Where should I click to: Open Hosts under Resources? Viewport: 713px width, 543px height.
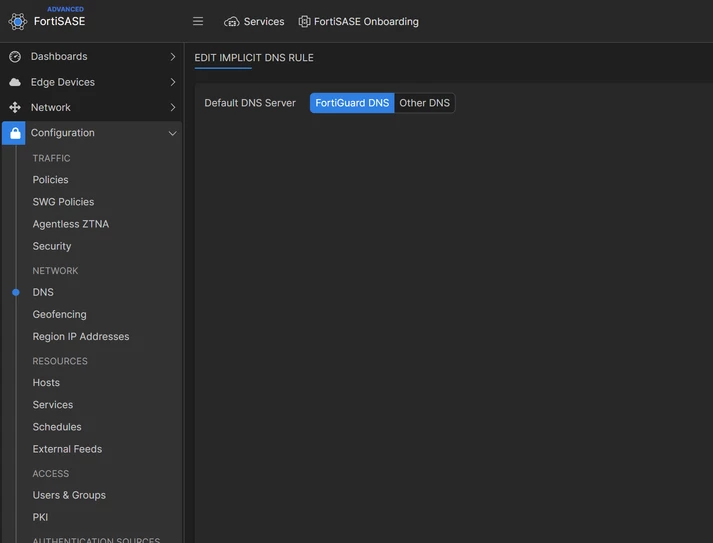pos(46,382)
